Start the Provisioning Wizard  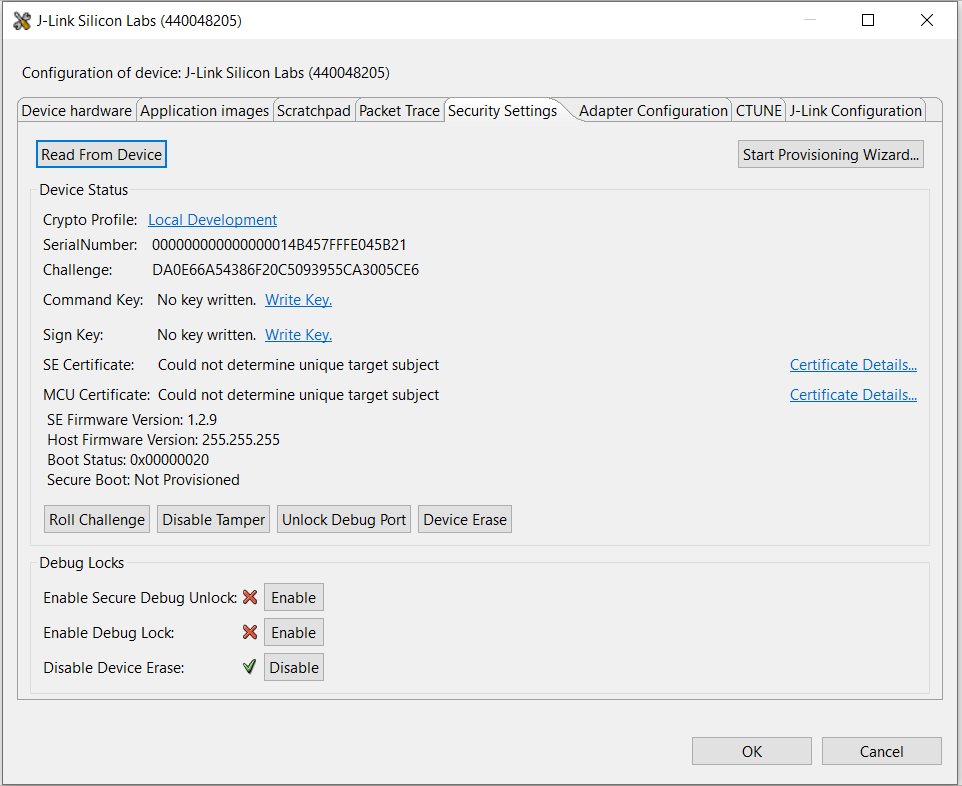(830, 154)
